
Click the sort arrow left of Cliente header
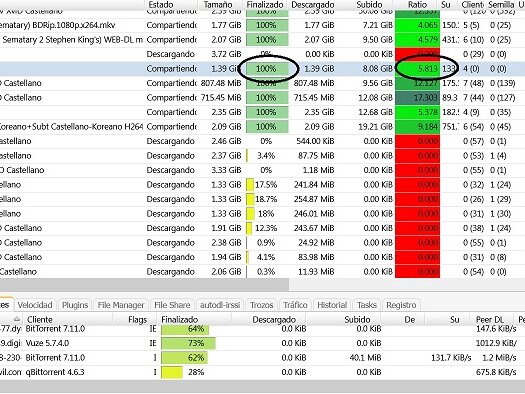pyautogui.click(x=16, y=319)
